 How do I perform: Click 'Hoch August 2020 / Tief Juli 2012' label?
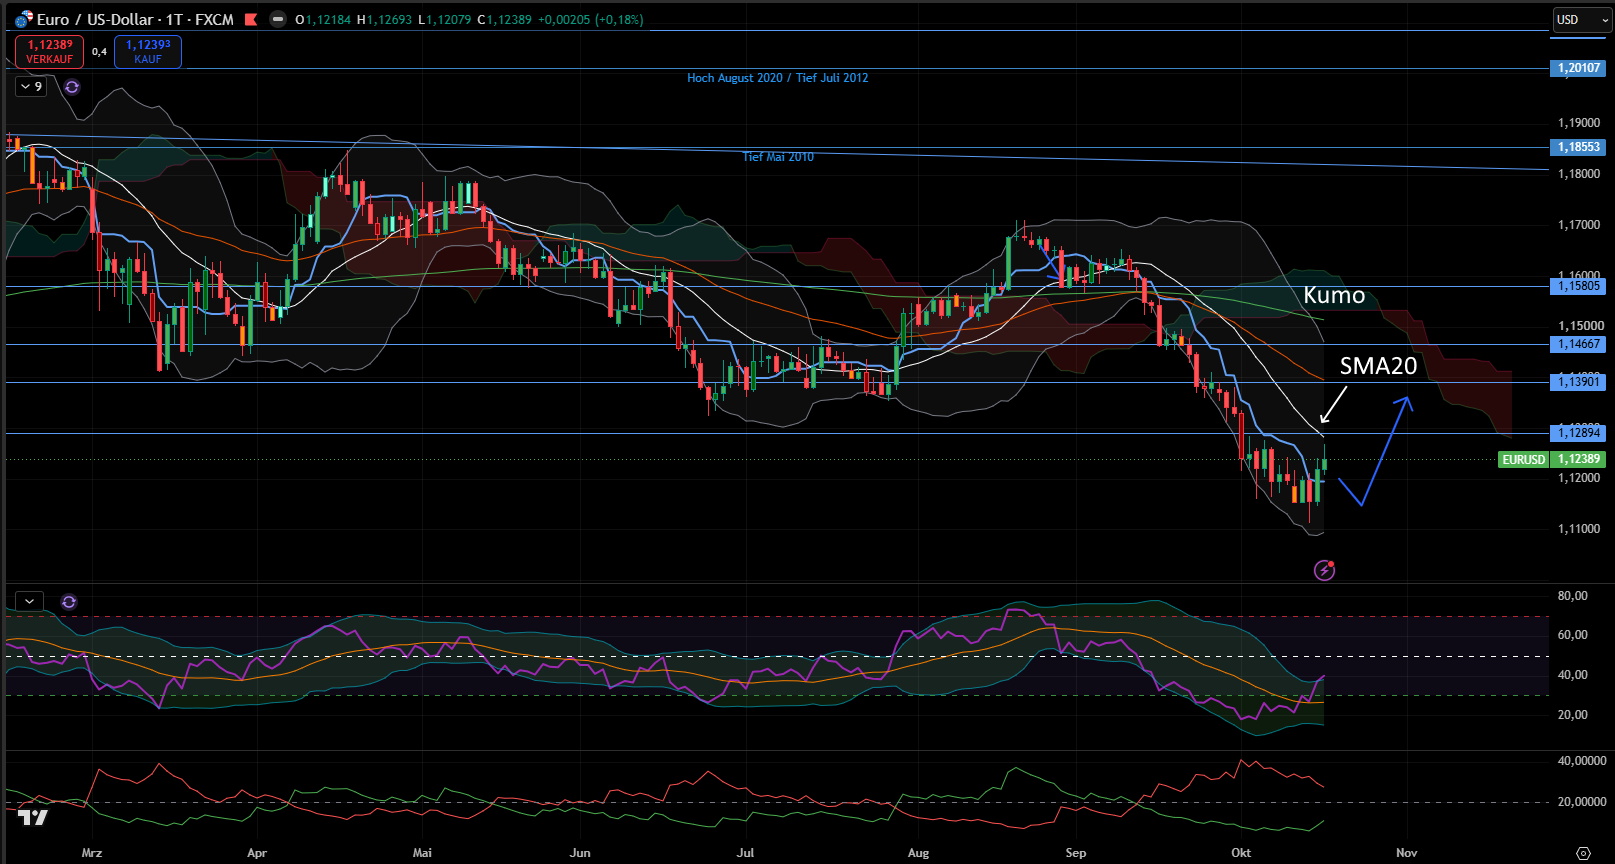777,78
